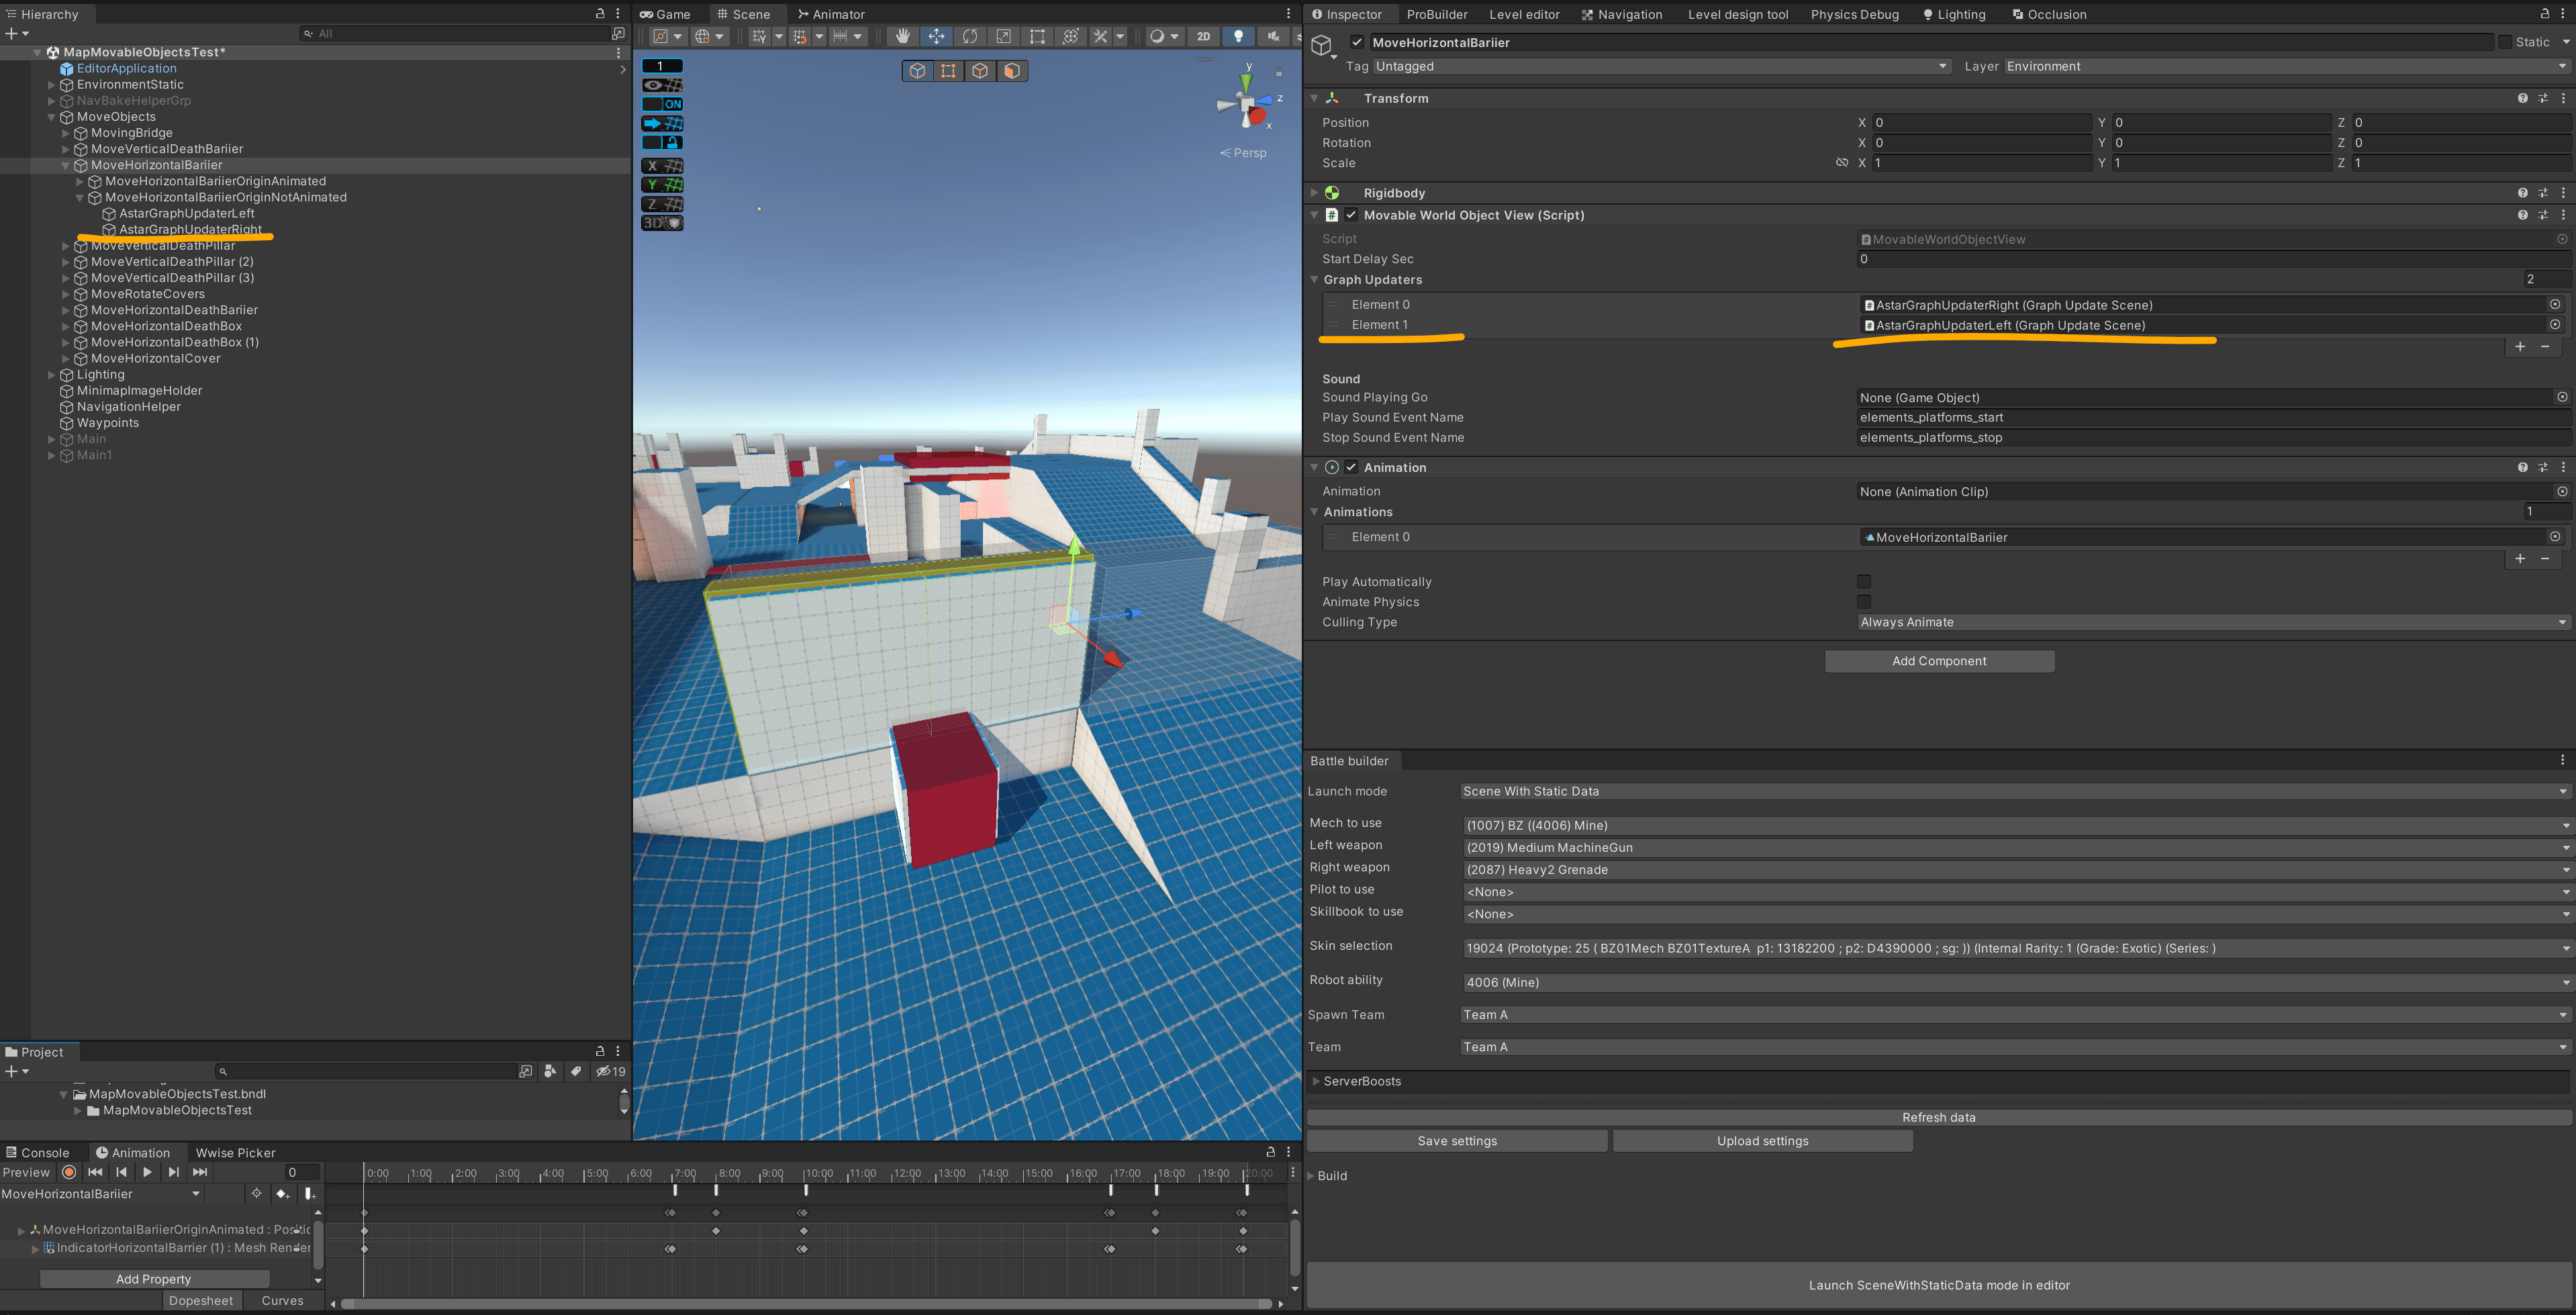Click the Animation record button
The width and height of the screenshot is (2576, 1315).
click(69, 1172)
